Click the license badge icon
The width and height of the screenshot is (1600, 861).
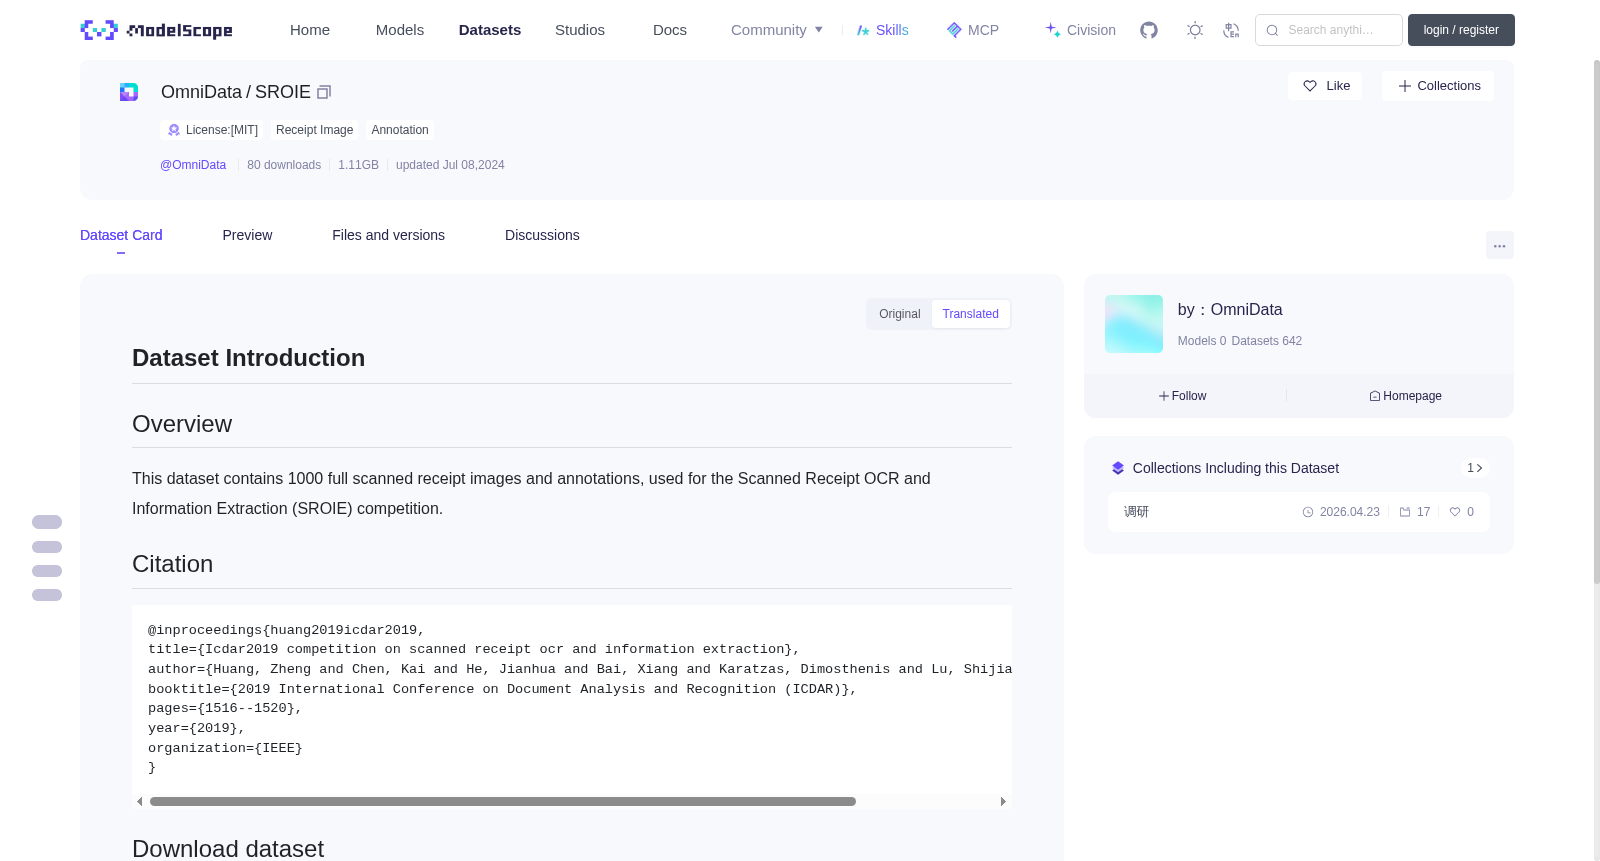pyautogui.click(x=174, y=130)
